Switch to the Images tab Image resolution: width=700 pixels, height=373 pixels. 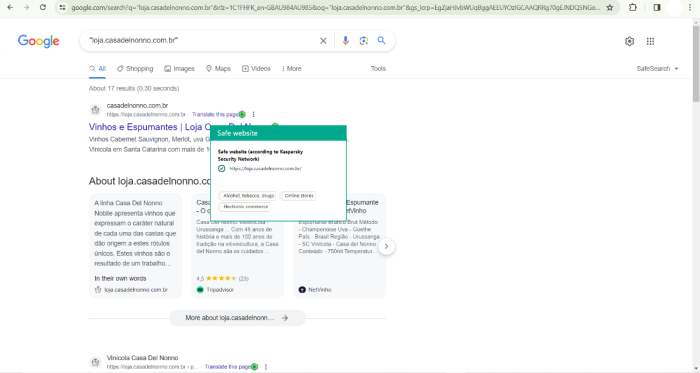[179, 69]
